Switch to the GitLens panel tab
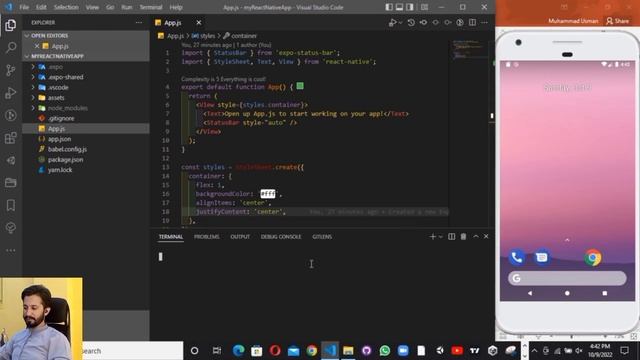This screenshot has width=640, height=360. pos(322,237)
